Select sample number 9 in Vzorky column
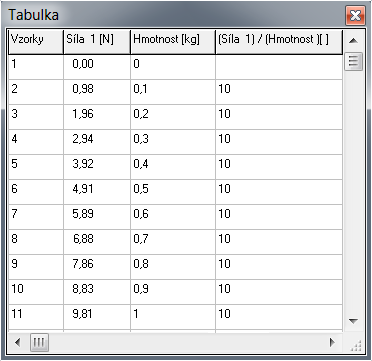Screen dimensions: 372x361 tap(36, 267)
